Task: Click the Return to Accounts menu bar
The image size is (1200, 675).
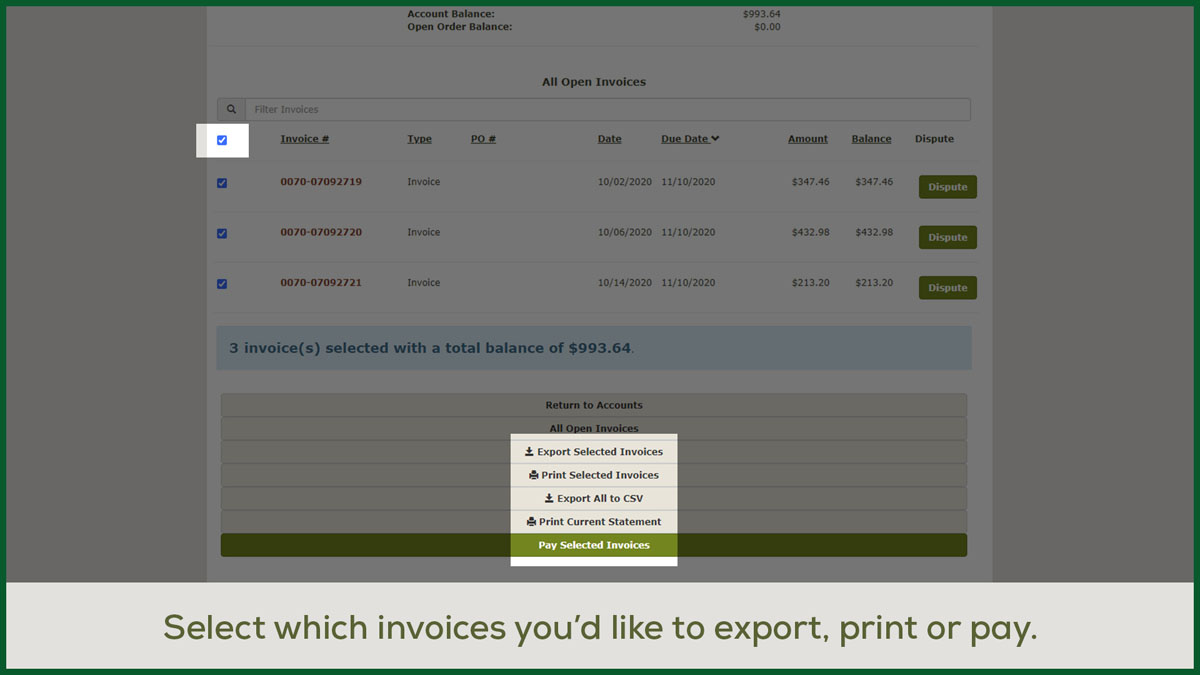Action: click(594, 405)
